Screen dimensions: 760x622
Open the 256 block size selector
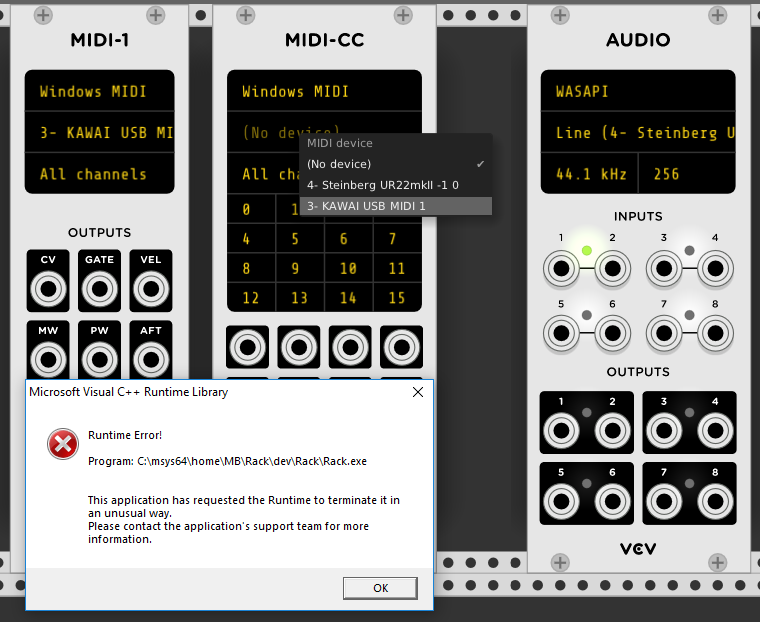point(687,174)
